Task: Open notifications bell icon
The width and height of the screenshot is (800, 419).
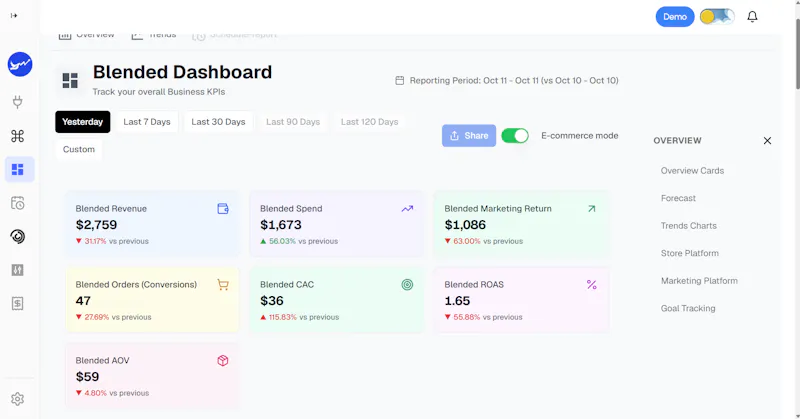Action: click(x=752, y=17)
